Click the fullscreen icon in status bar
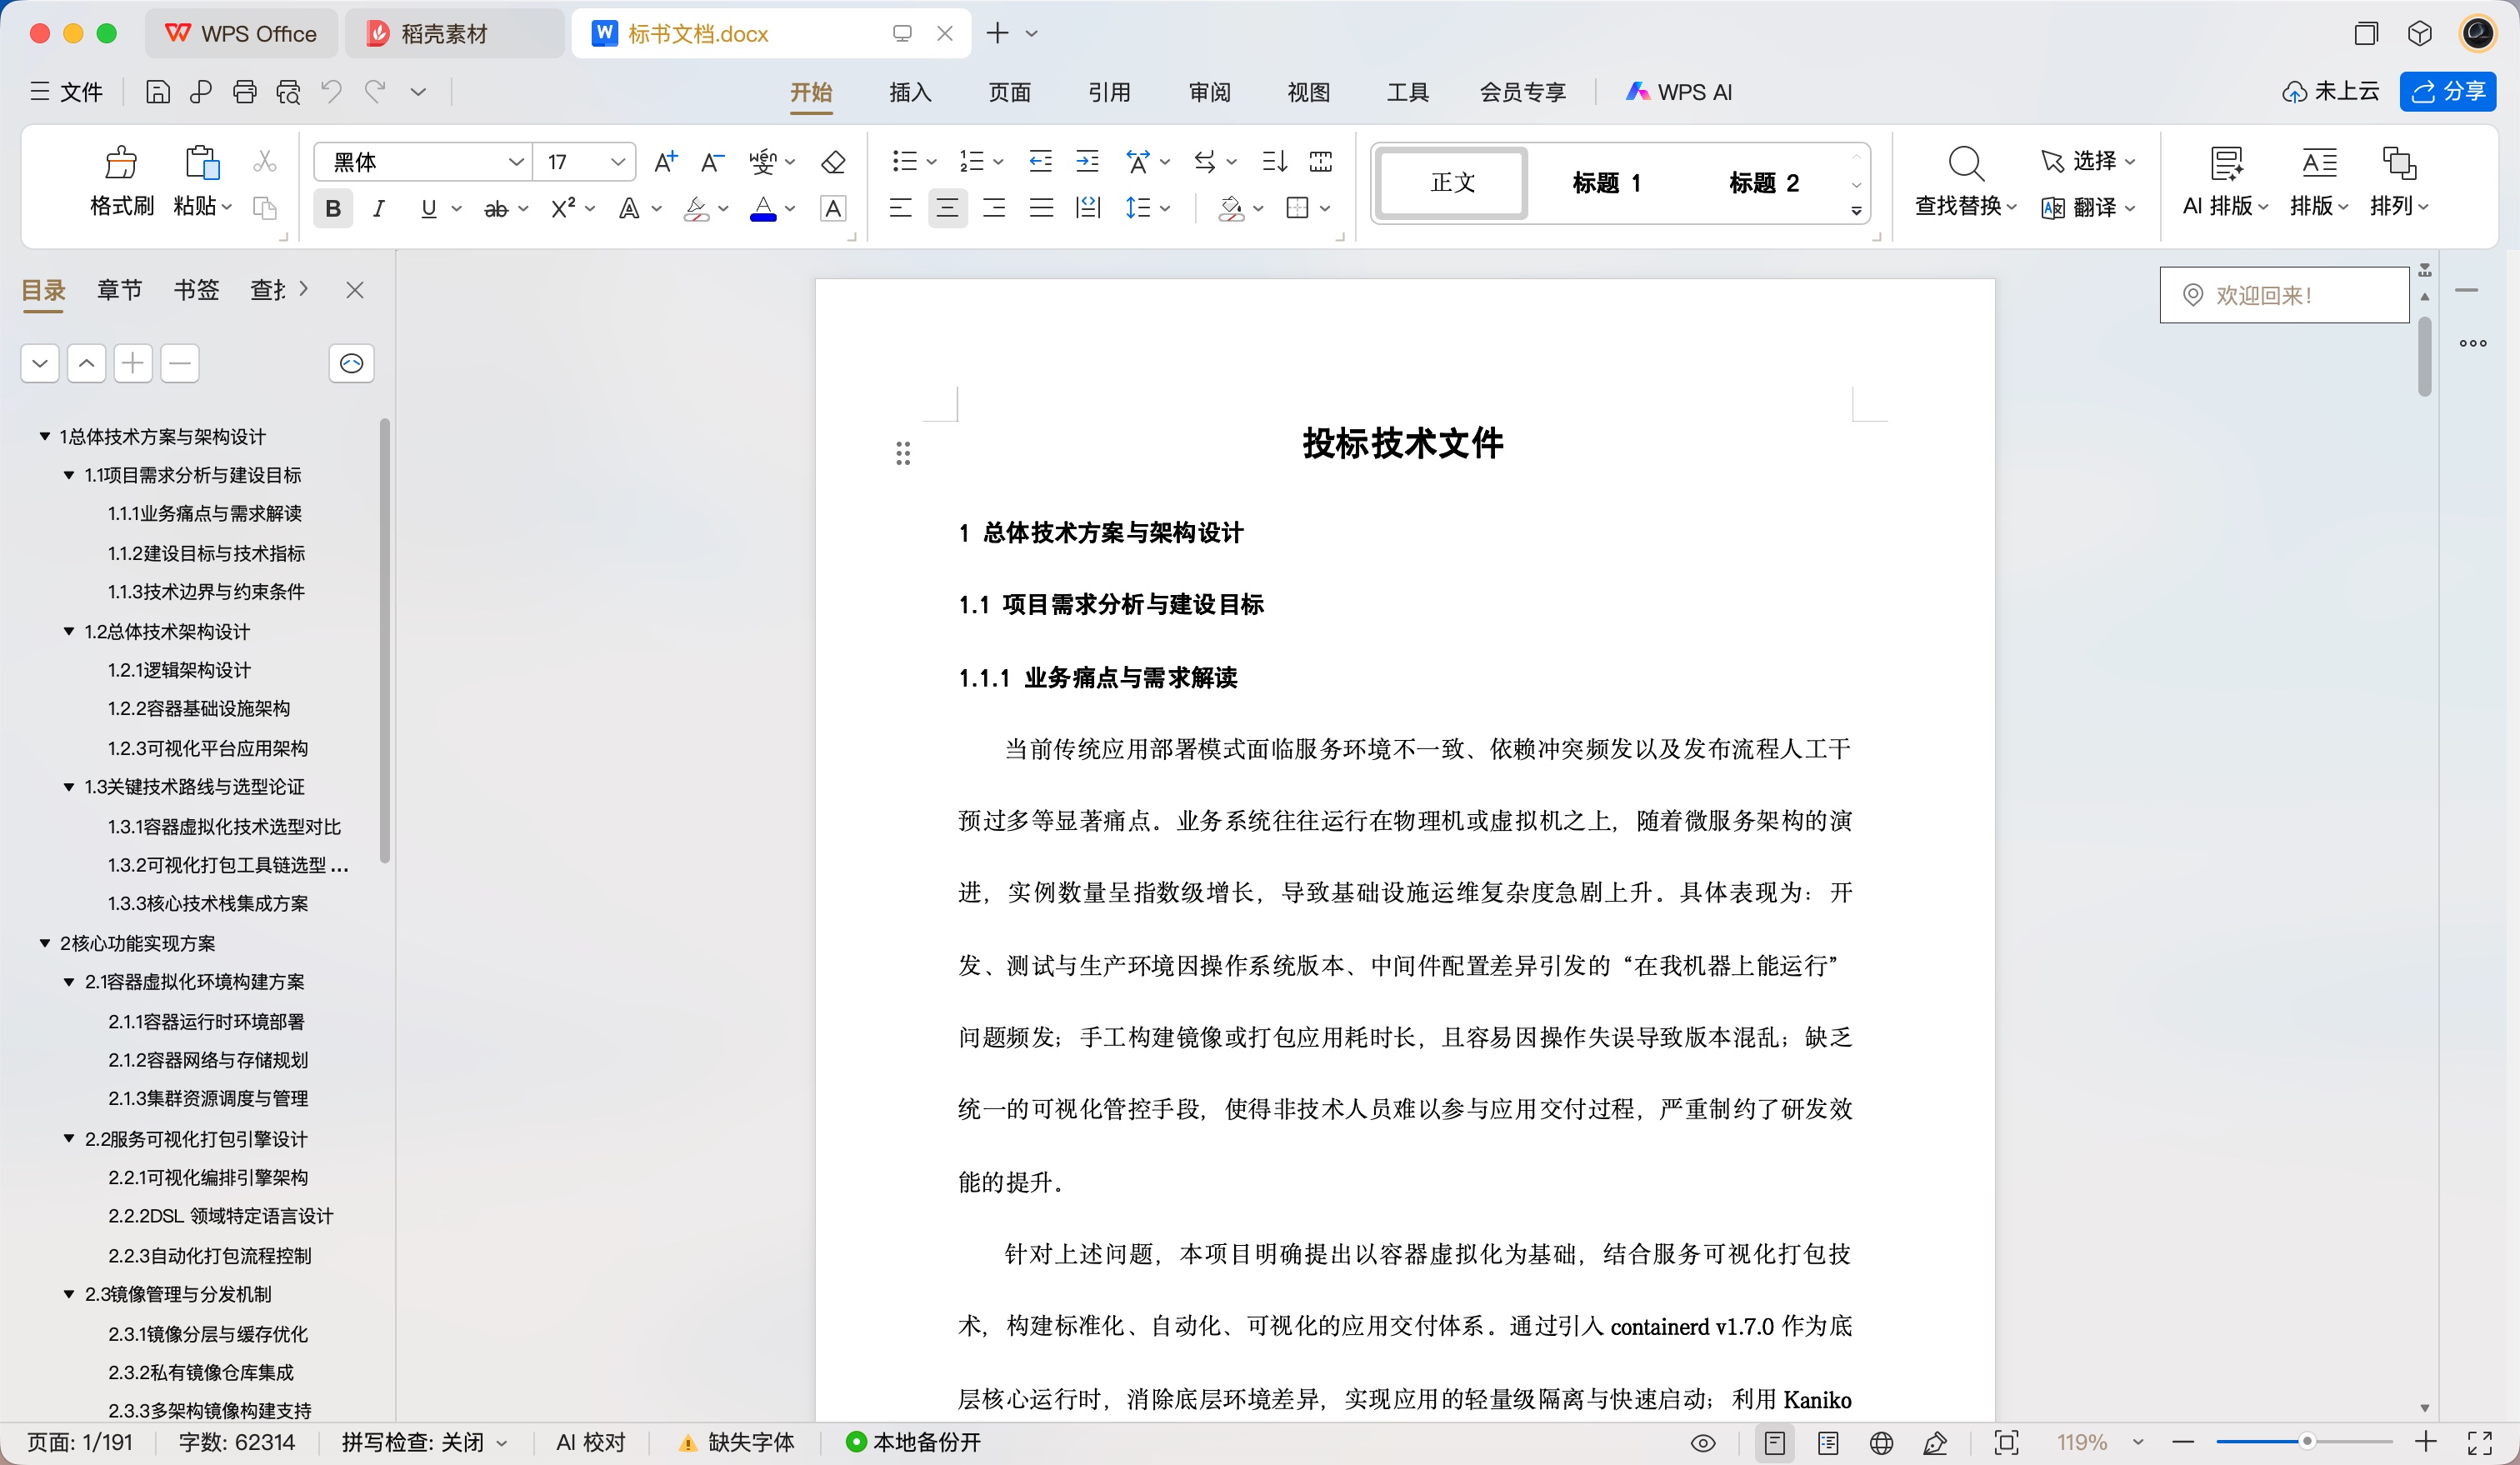The height and width of the screenshot is (1465, 2520). (2479, 1442)
